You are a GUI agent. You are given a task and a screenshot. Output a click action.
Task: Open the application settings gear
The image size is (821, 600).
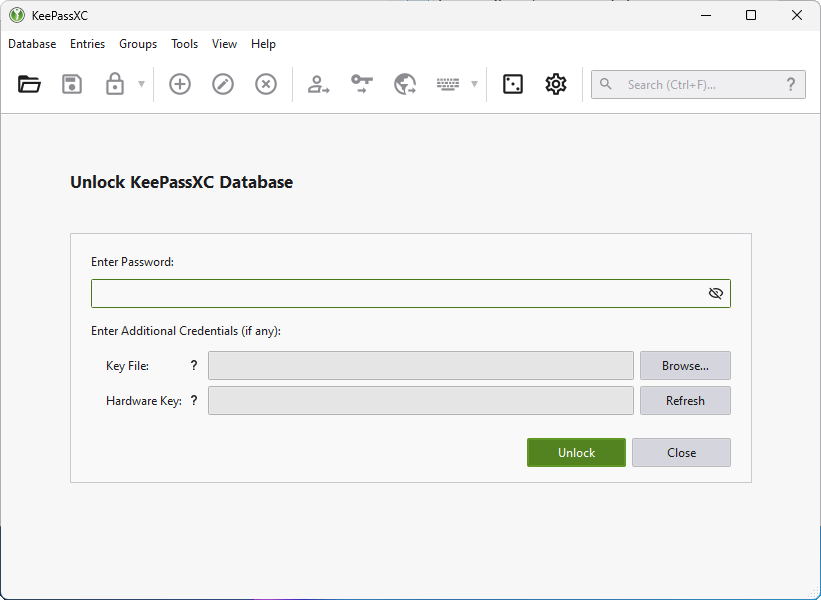pos(555,84)
